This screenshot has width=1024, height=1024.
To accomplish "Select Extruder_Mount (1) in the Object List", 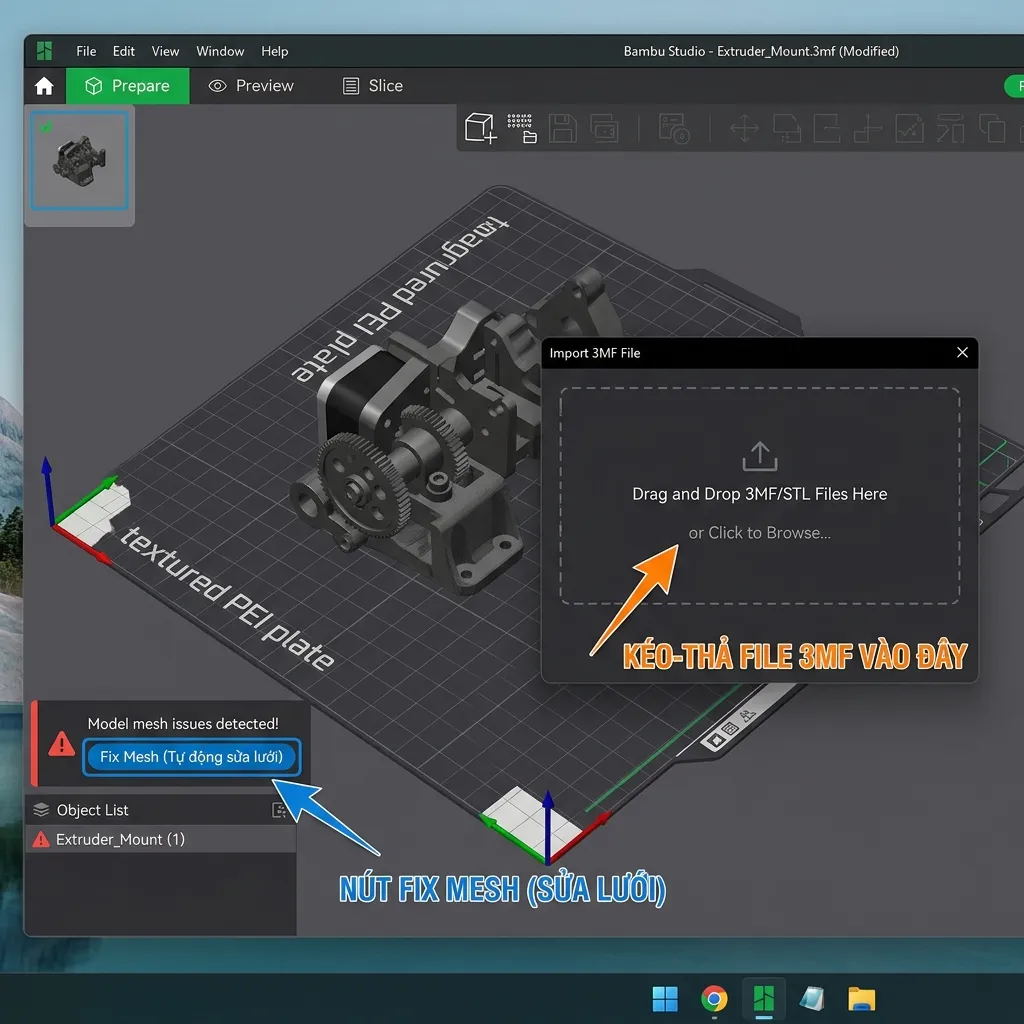I will 161,839.
